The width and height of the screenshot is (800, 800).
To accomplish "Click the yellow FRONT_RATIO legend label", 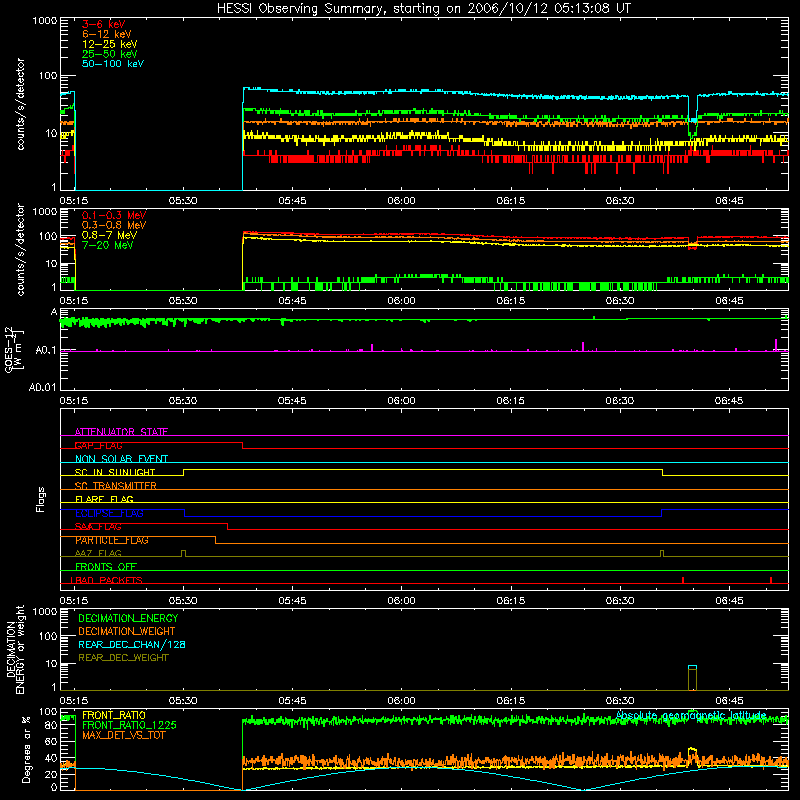I will click(x=114, y=715).
